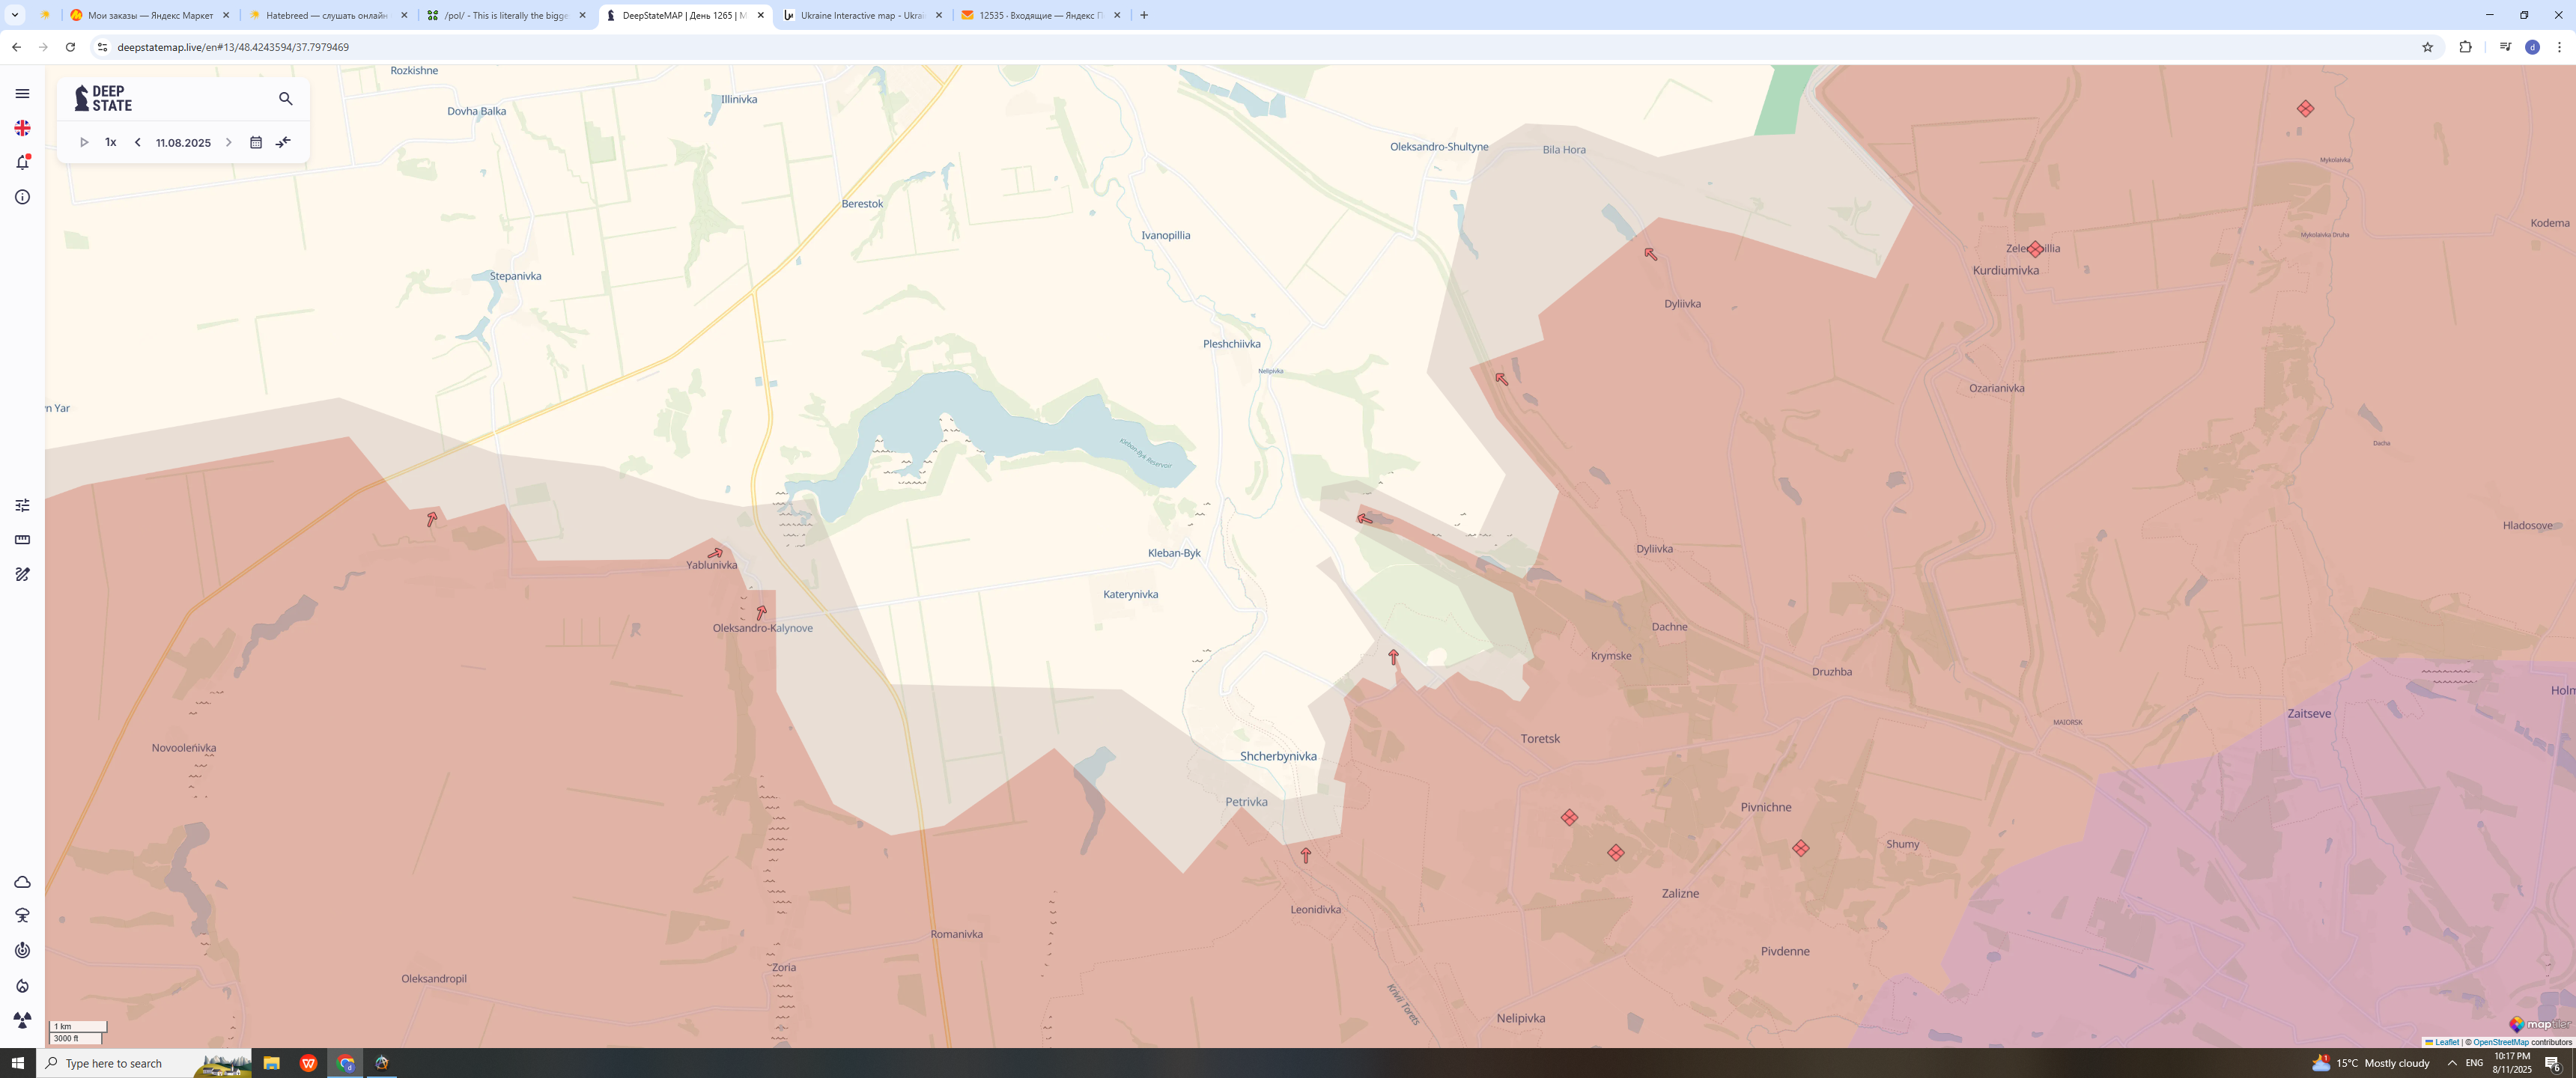Click the attack arrow northwest of Dyliivka north
The height and width of the screenshot is (1078, 2576).
pyautogui.click(x=1651, y=254)
